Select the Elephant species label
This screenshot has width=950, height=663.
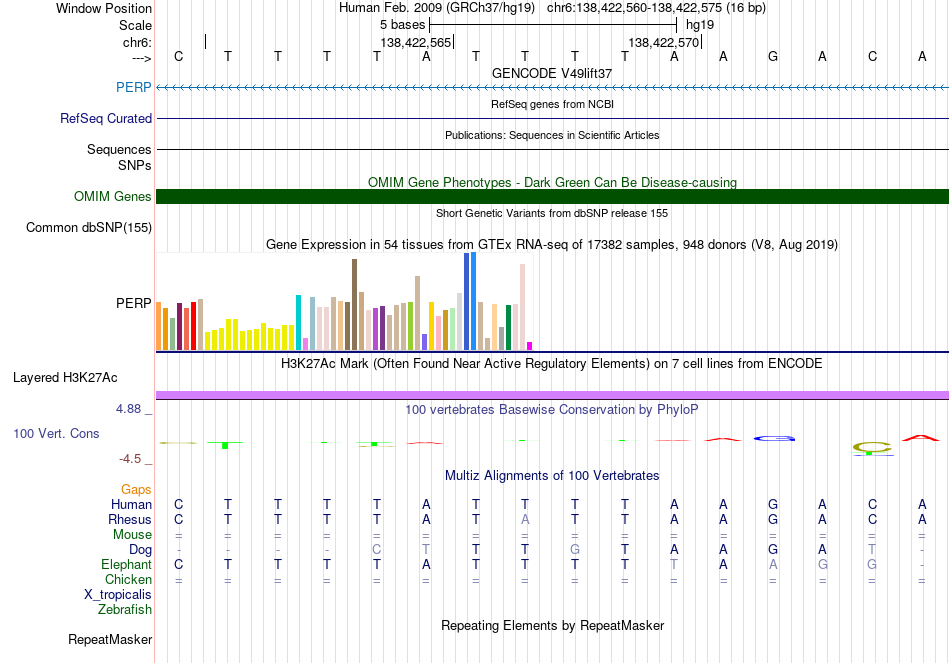click(x=126, y=564)
